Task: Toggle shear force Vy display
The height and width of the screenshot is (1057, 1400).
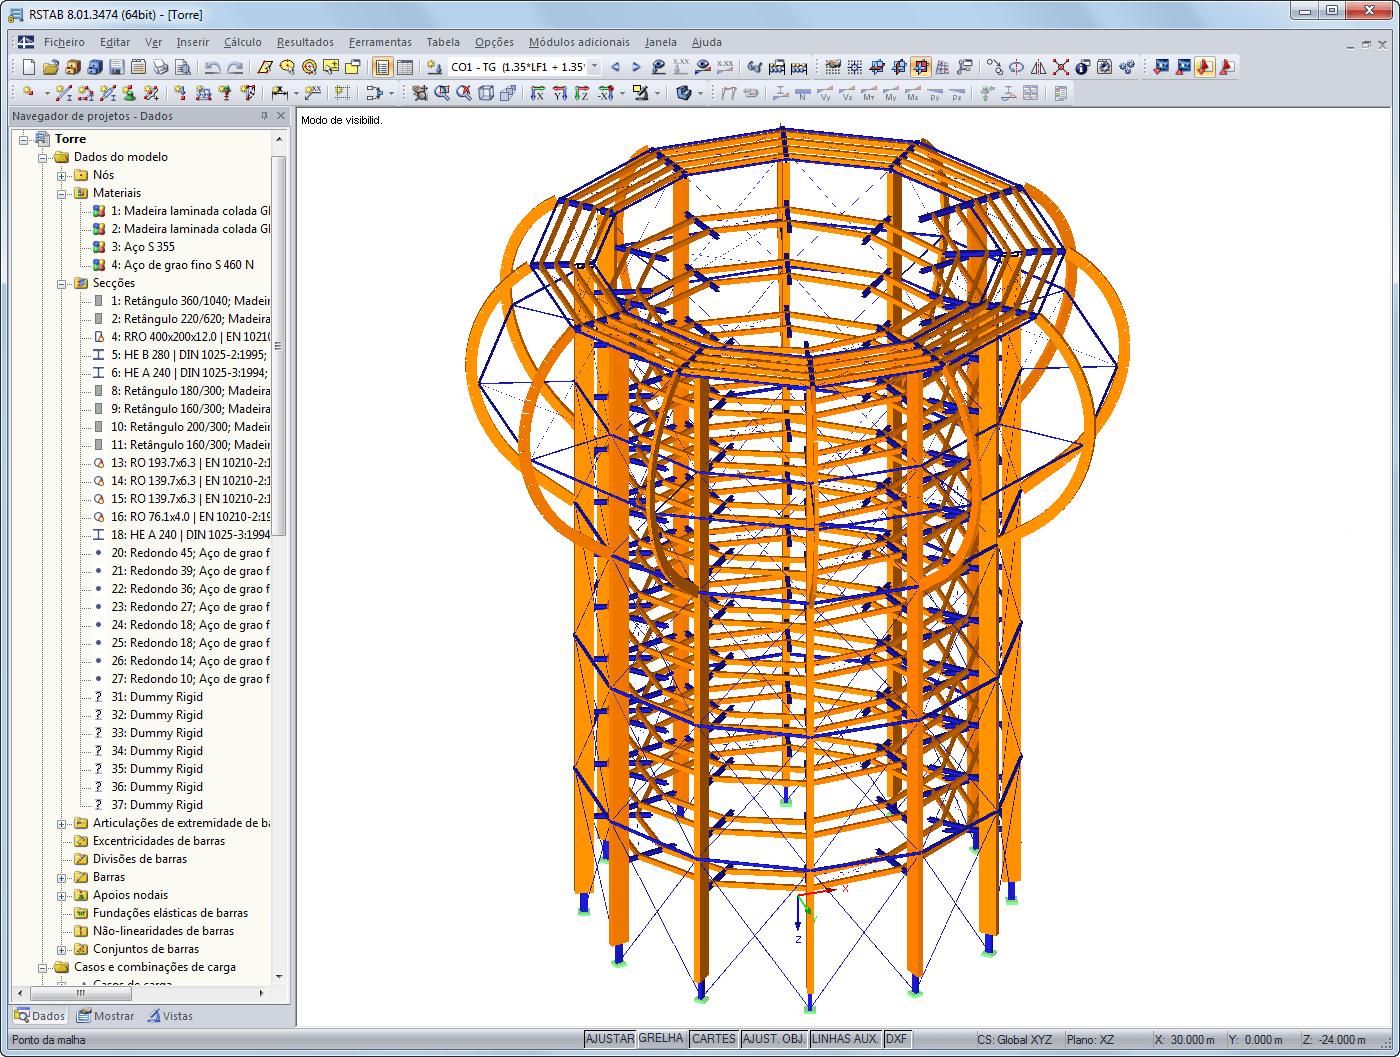Action: pyautogui.click(x=825, y=93)
